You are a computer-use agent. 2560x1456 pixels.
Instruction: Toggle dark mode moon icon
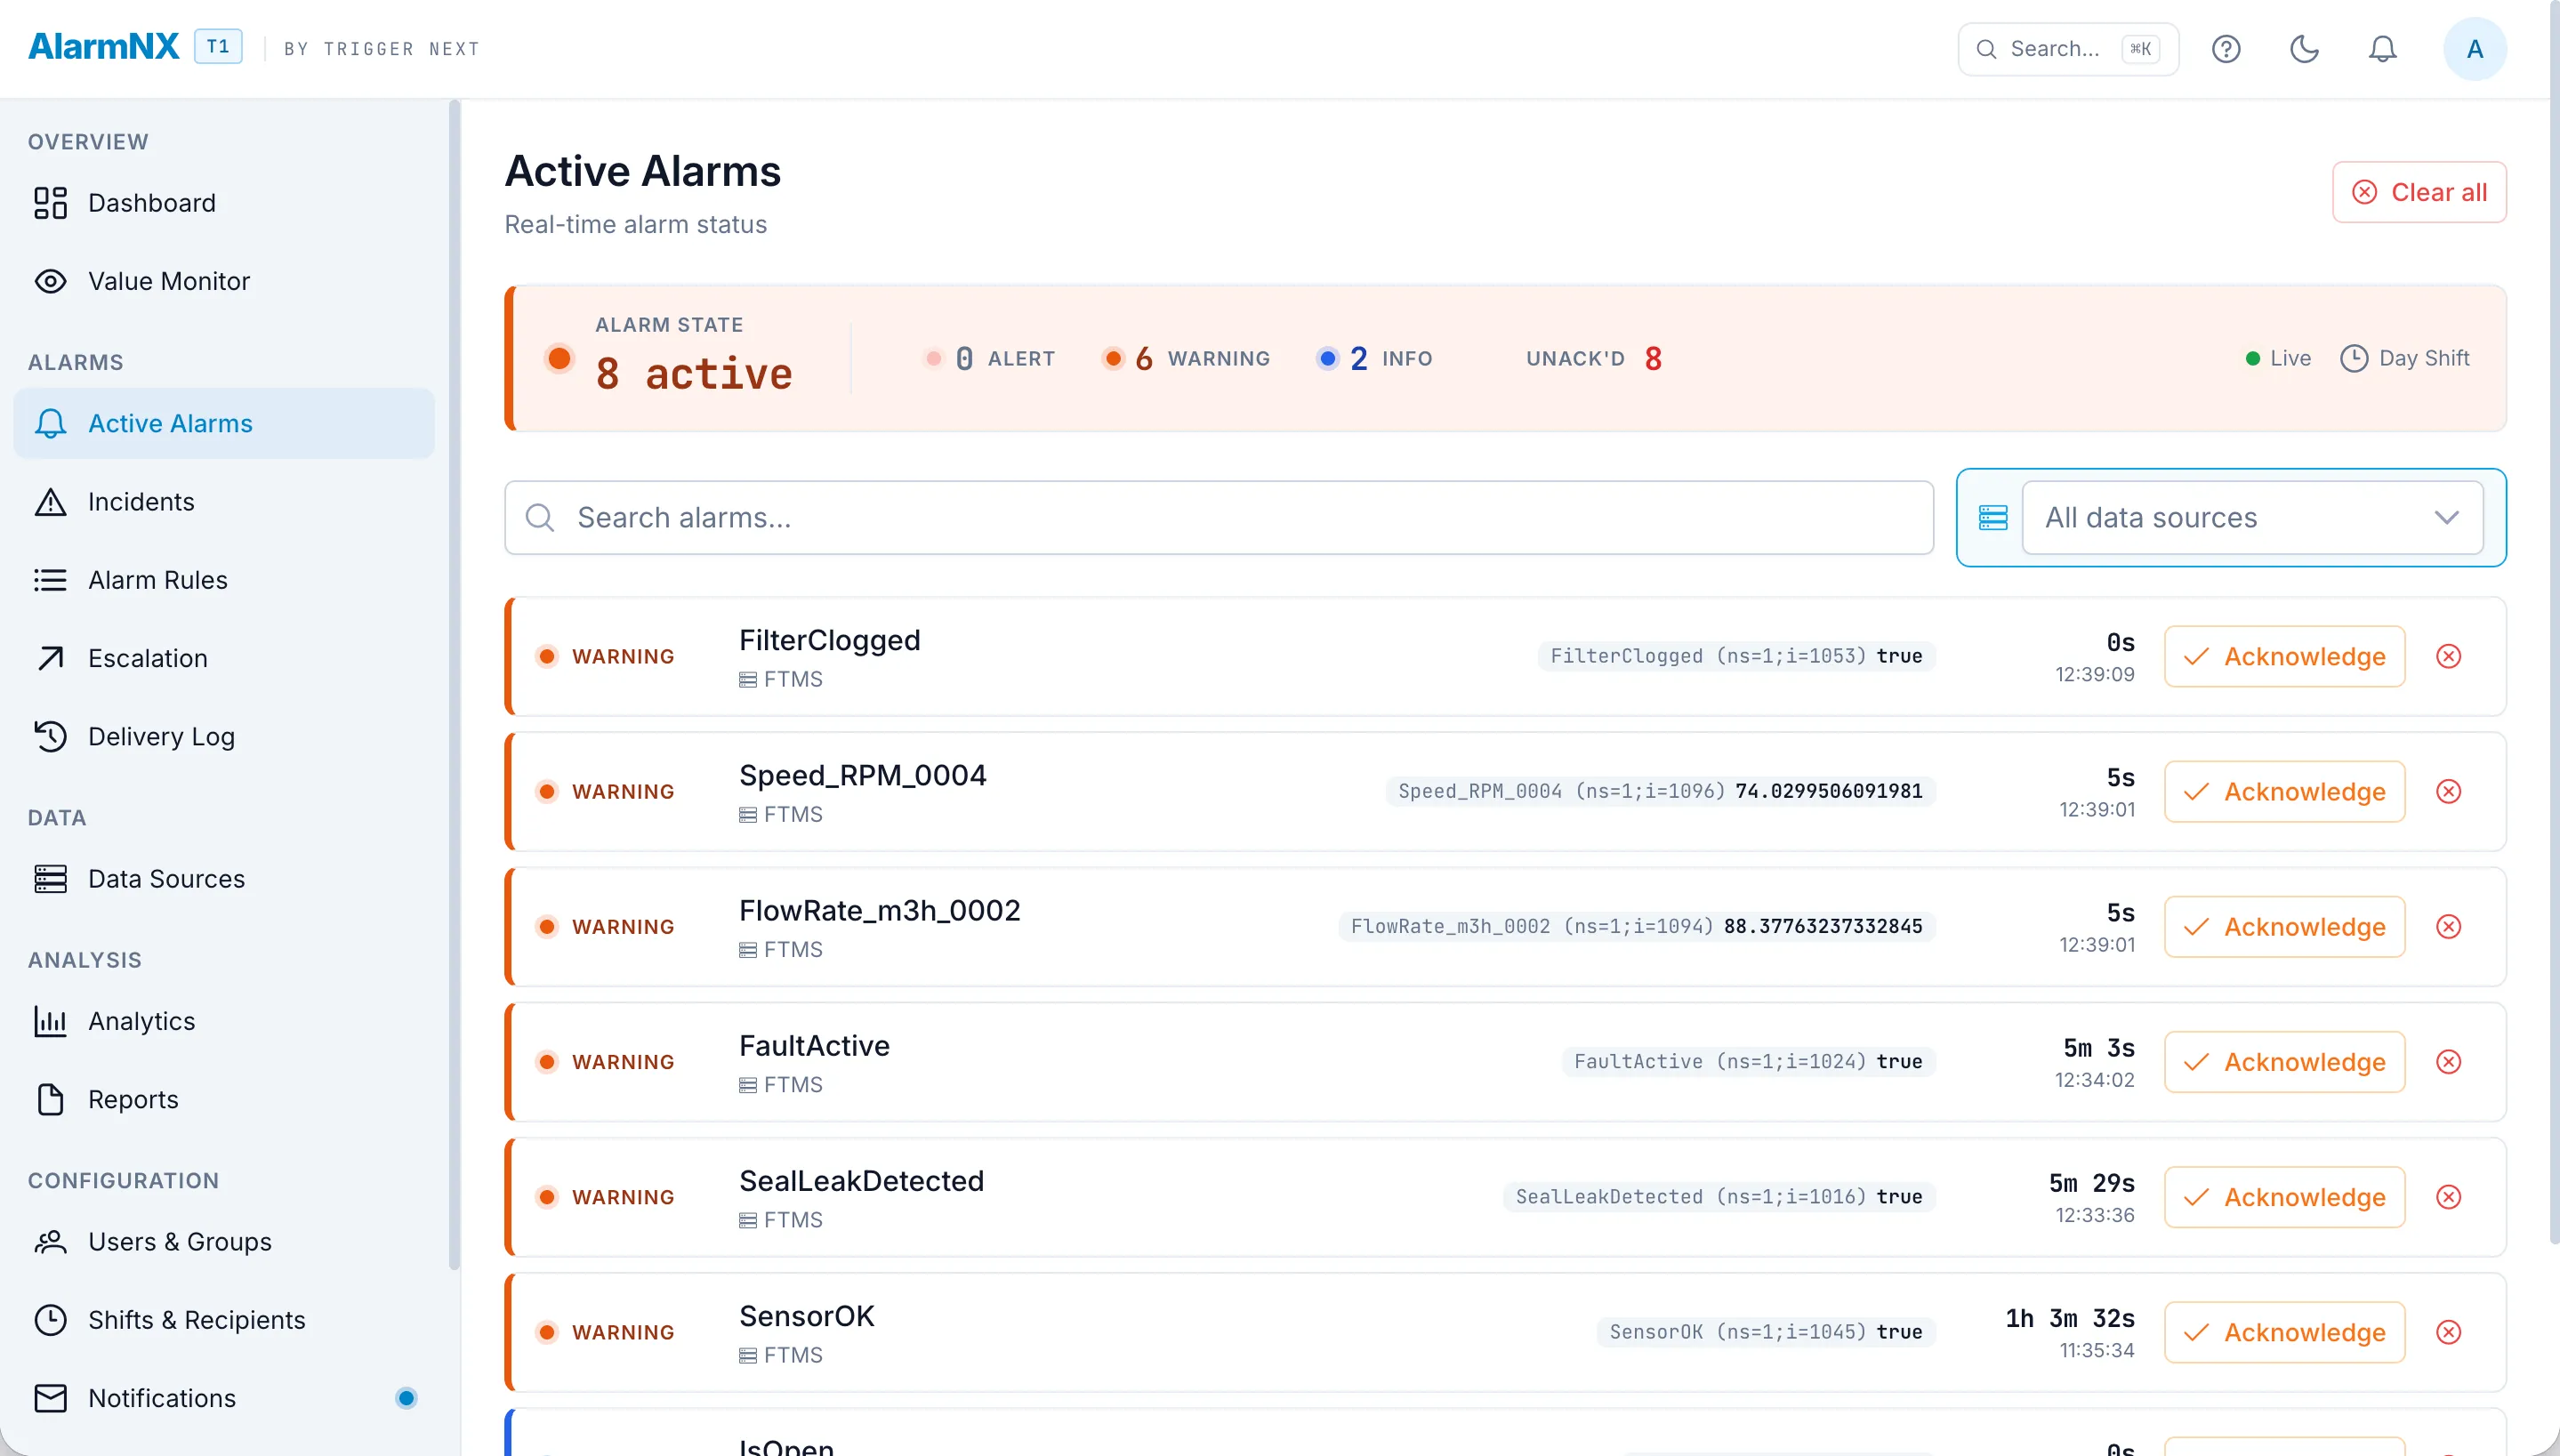[x=2304, y=49]
